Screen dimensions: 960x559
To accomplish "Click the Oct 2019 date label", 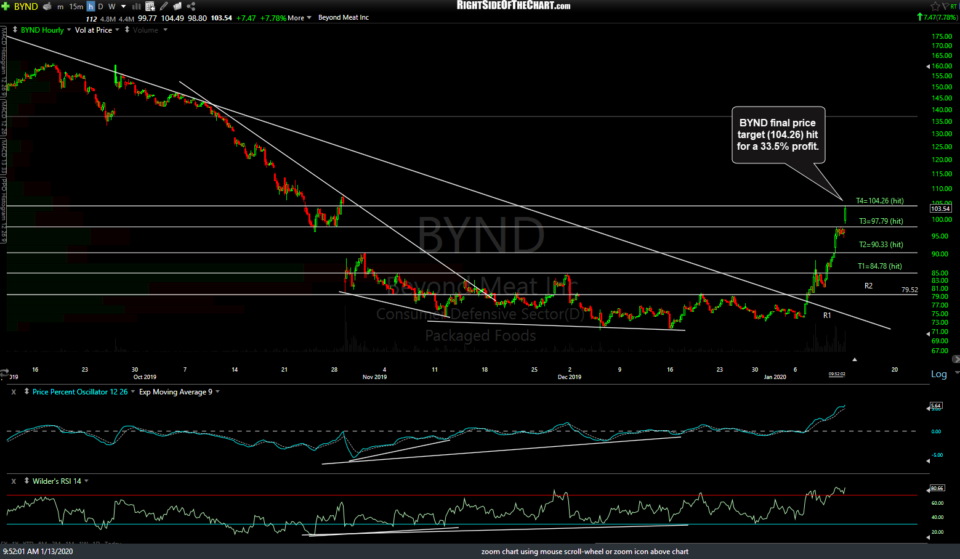I will [144, 377].
